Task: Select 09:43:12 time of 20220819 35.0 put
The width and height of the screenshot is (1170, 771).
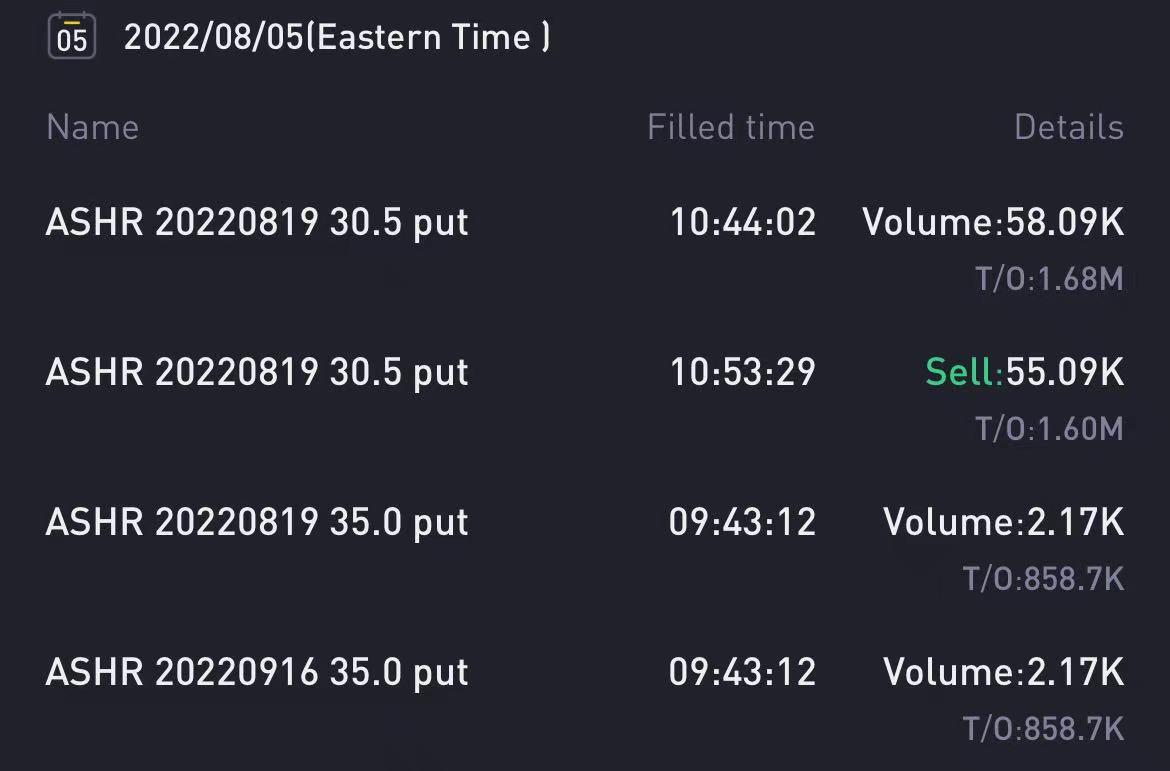Action: click(x=742, y=522)
